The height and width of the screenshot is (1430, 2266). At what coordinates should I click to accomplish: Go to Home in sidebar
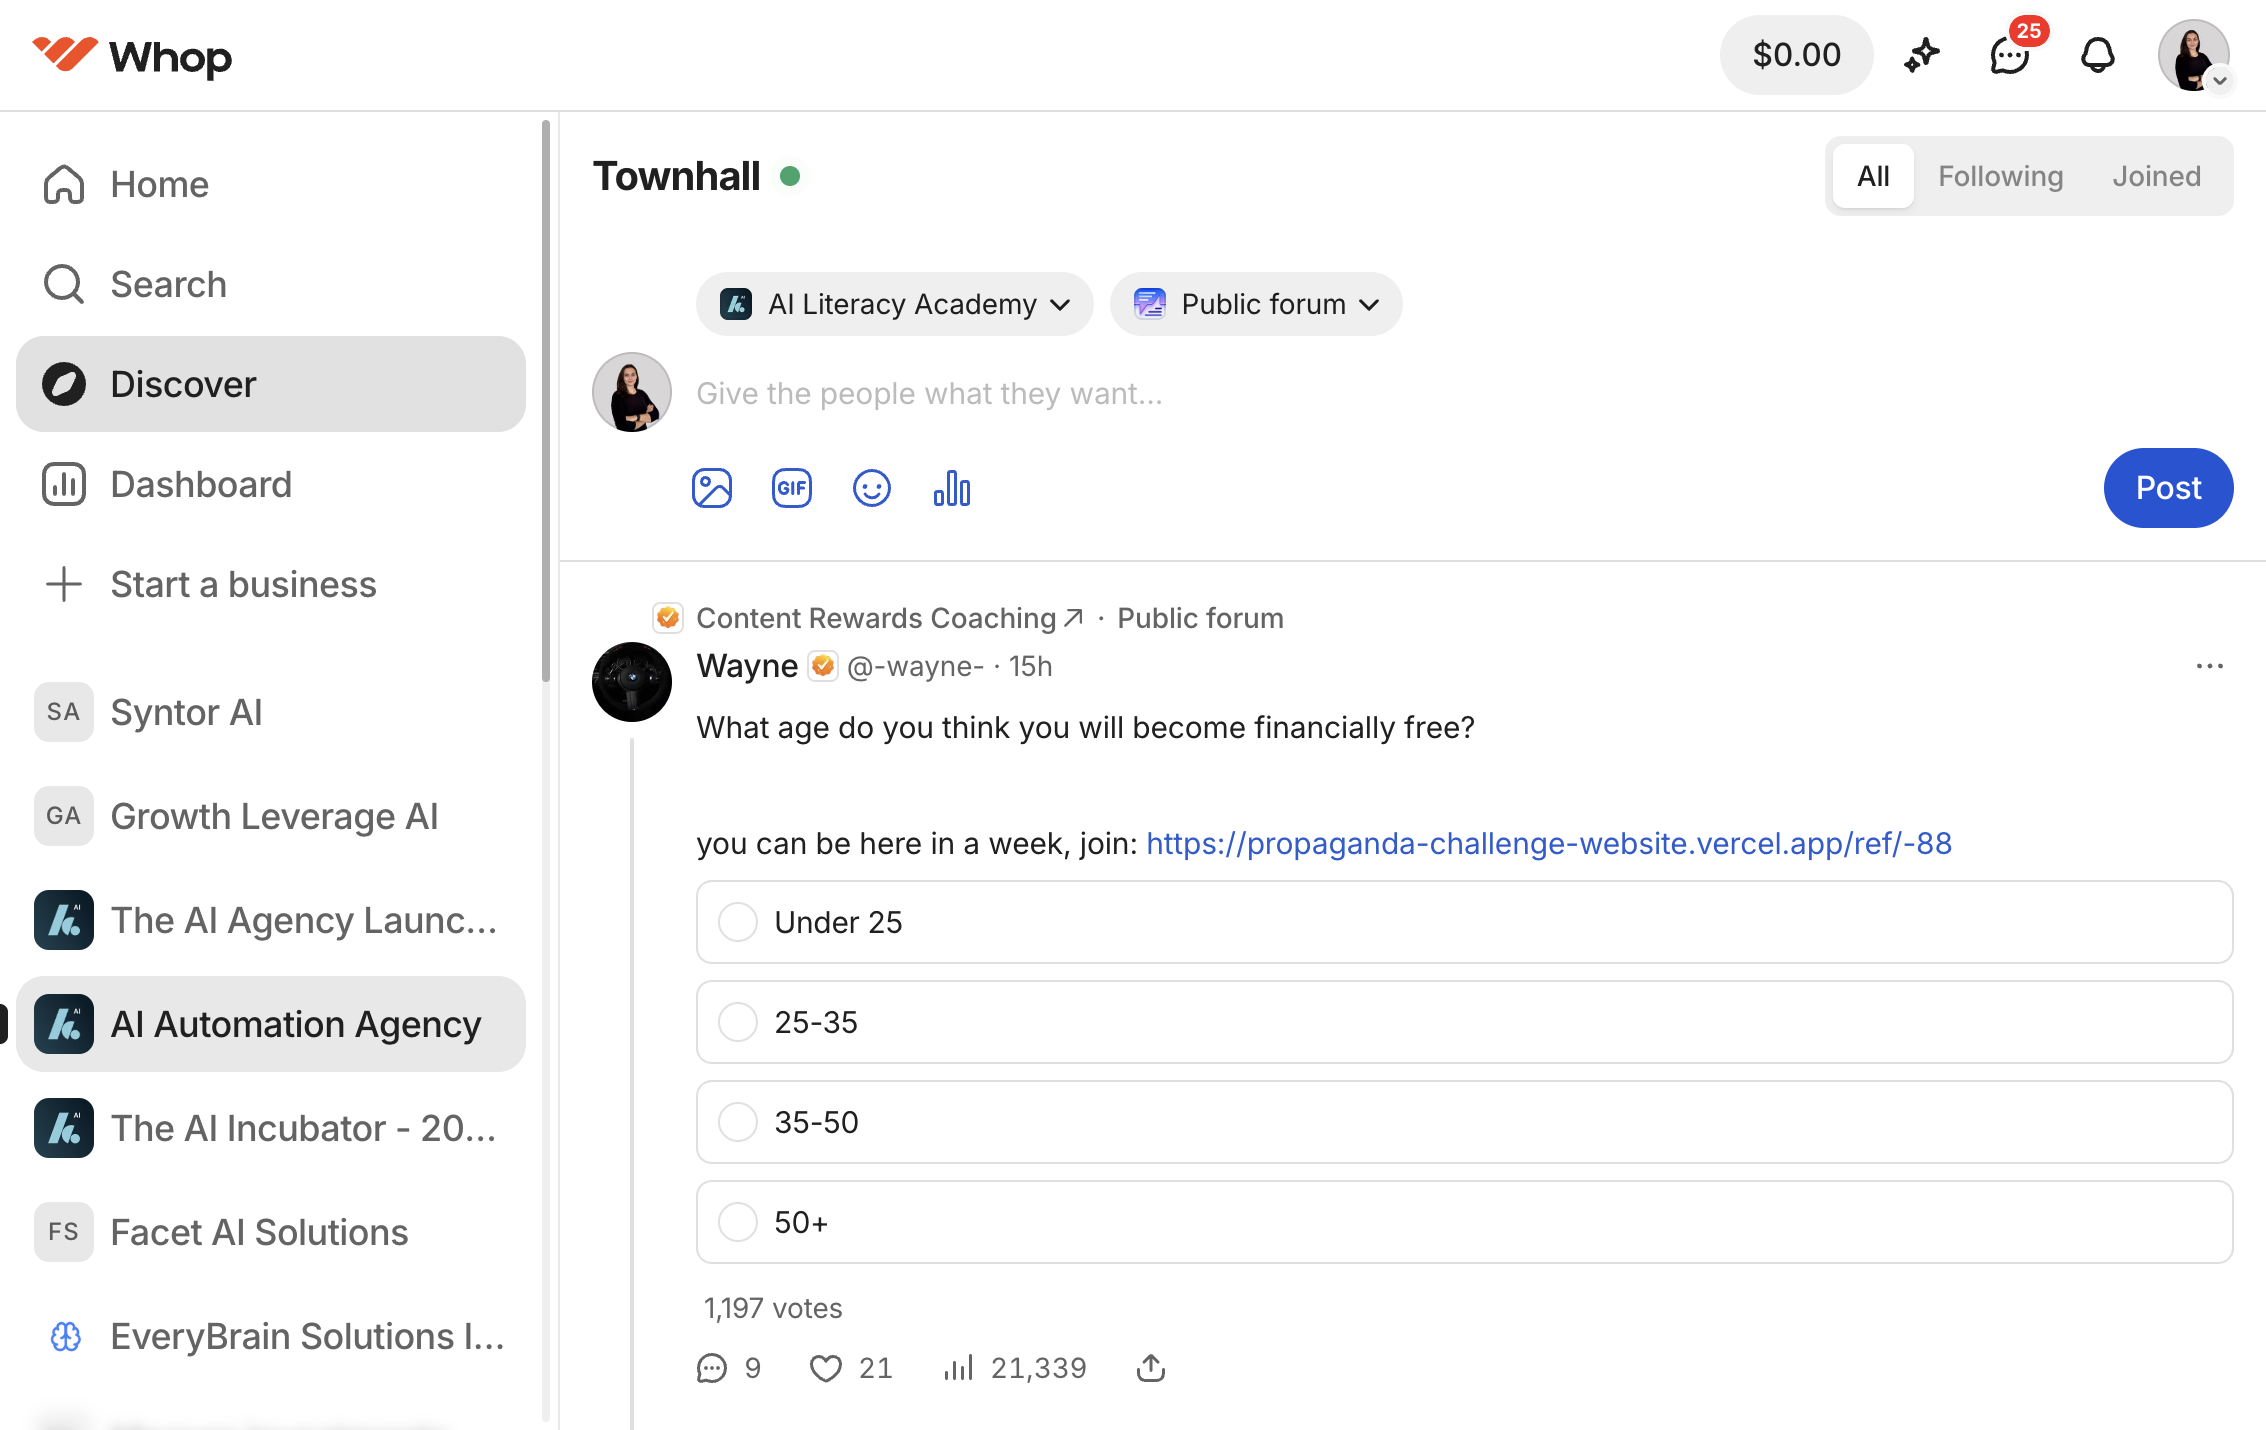point(271,184)
